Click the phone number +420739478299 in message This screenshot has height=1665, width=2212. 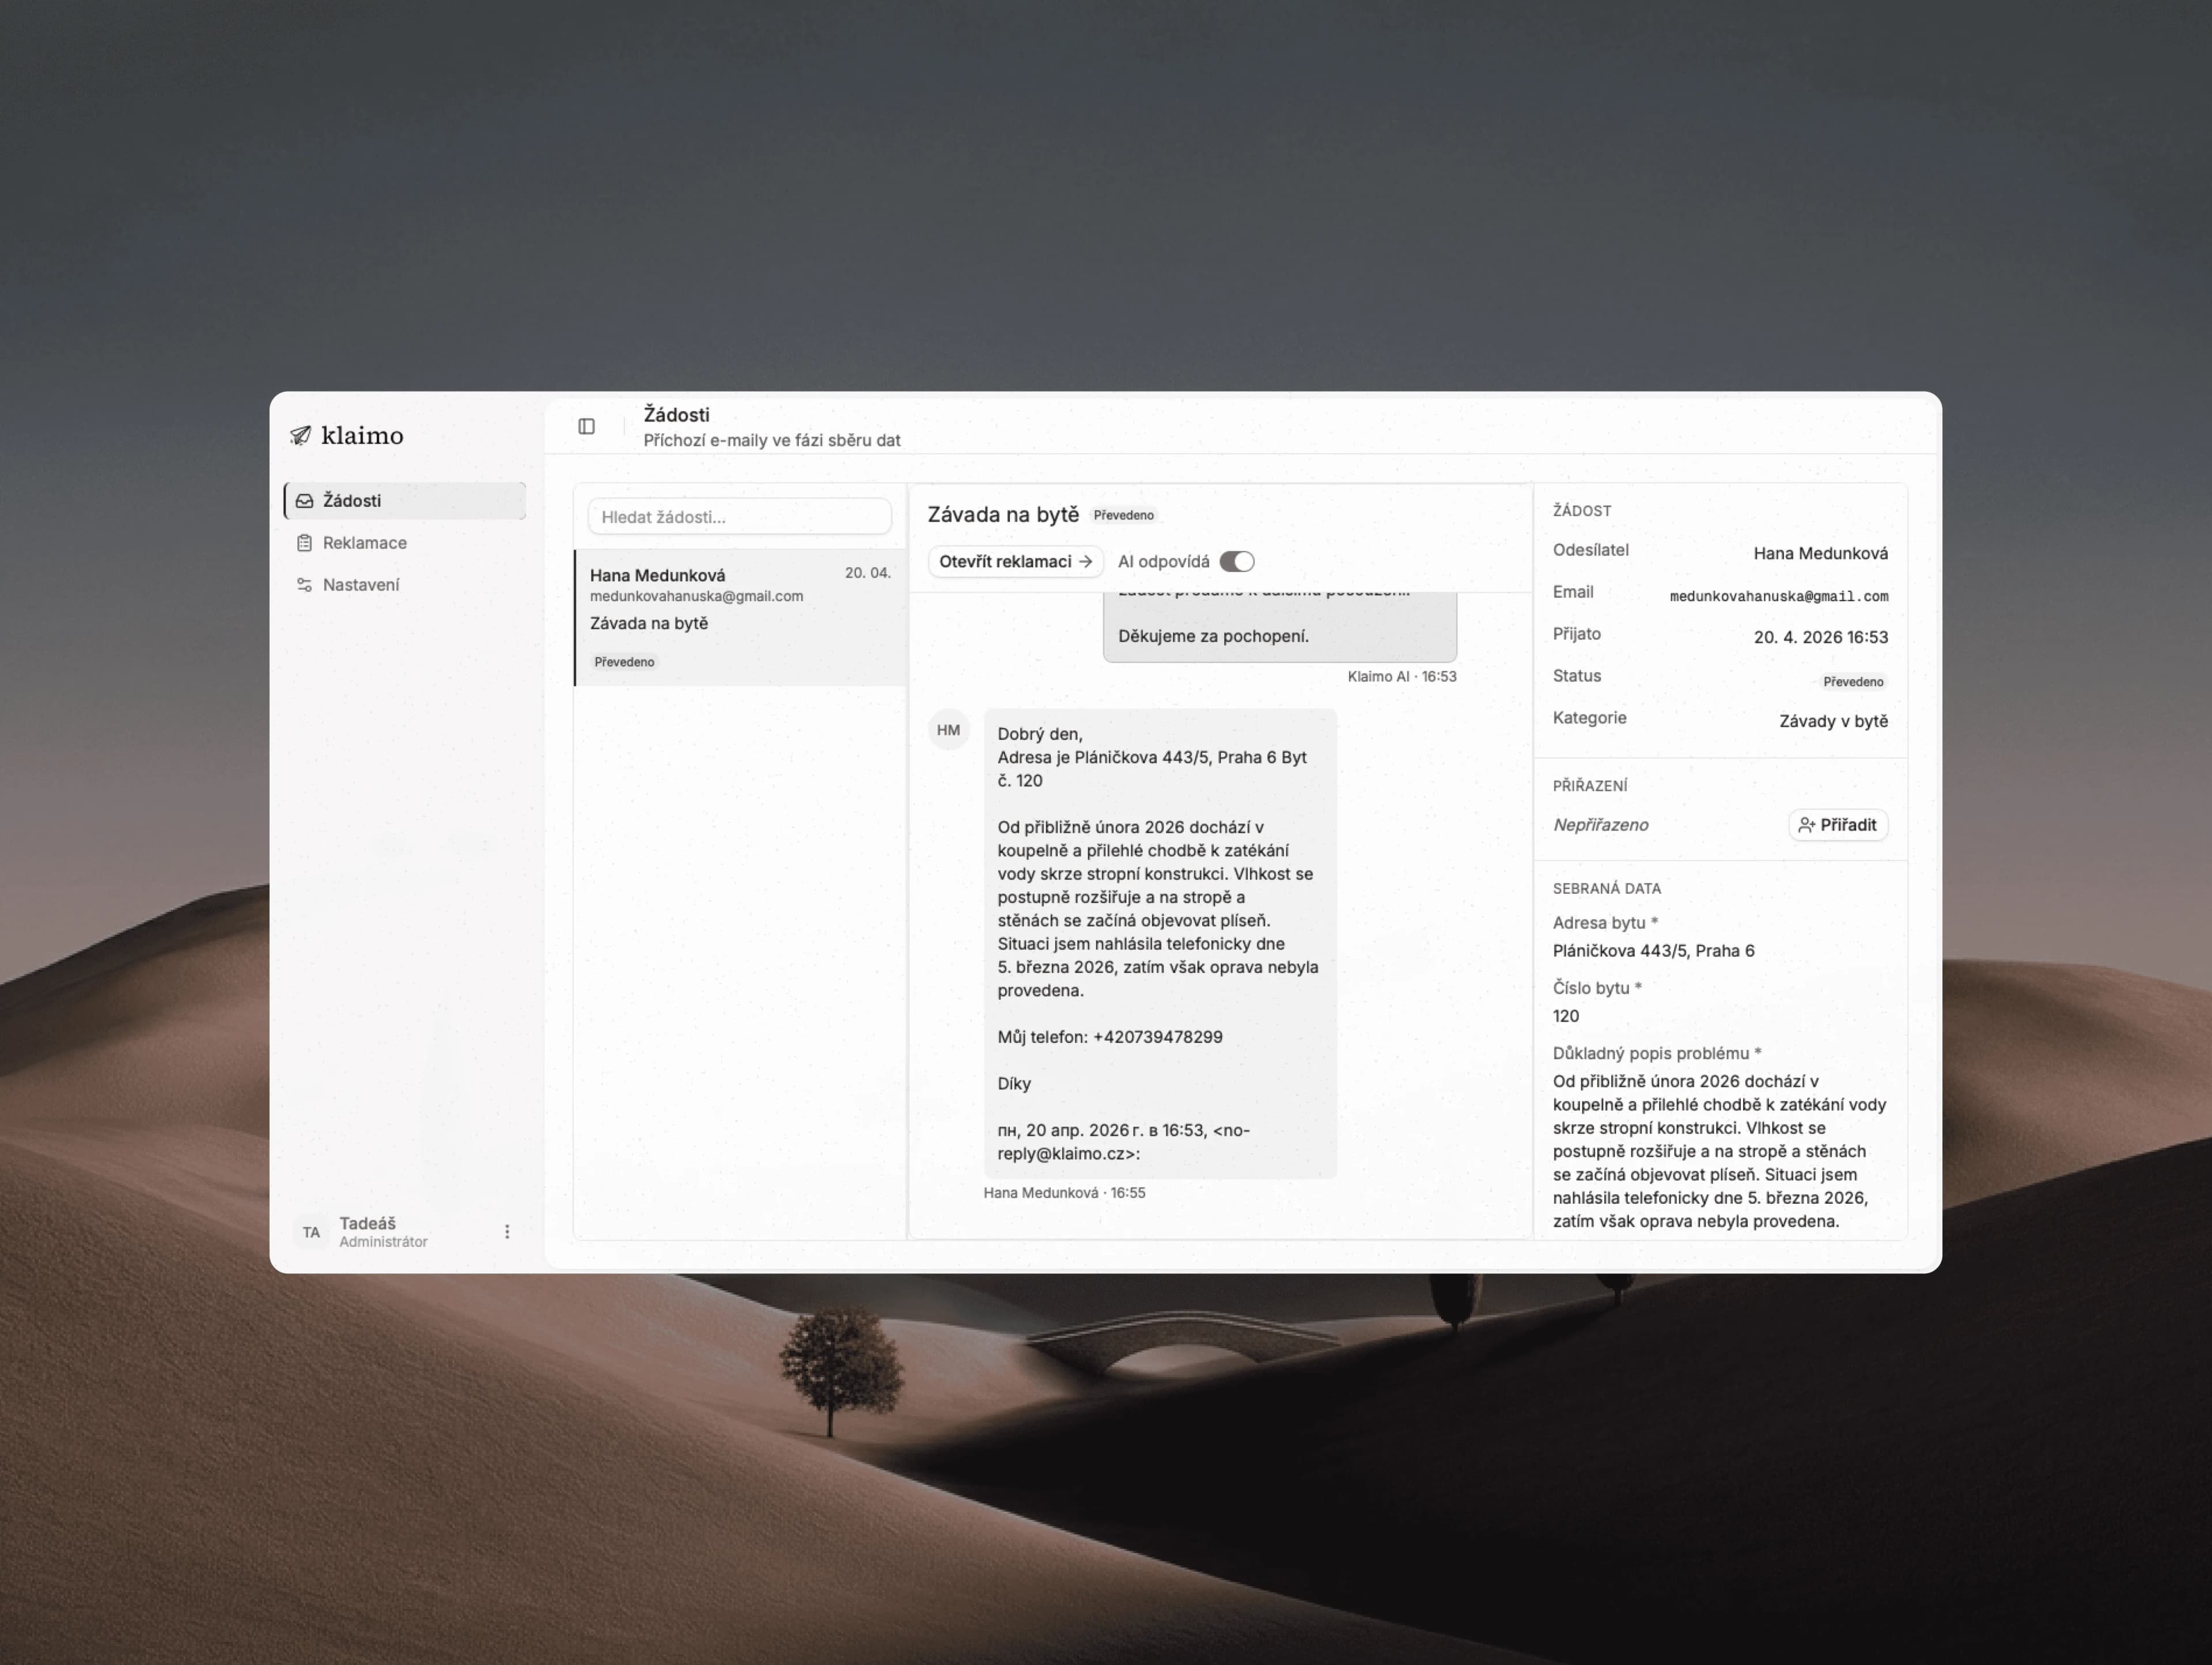pos(1157,1037)
